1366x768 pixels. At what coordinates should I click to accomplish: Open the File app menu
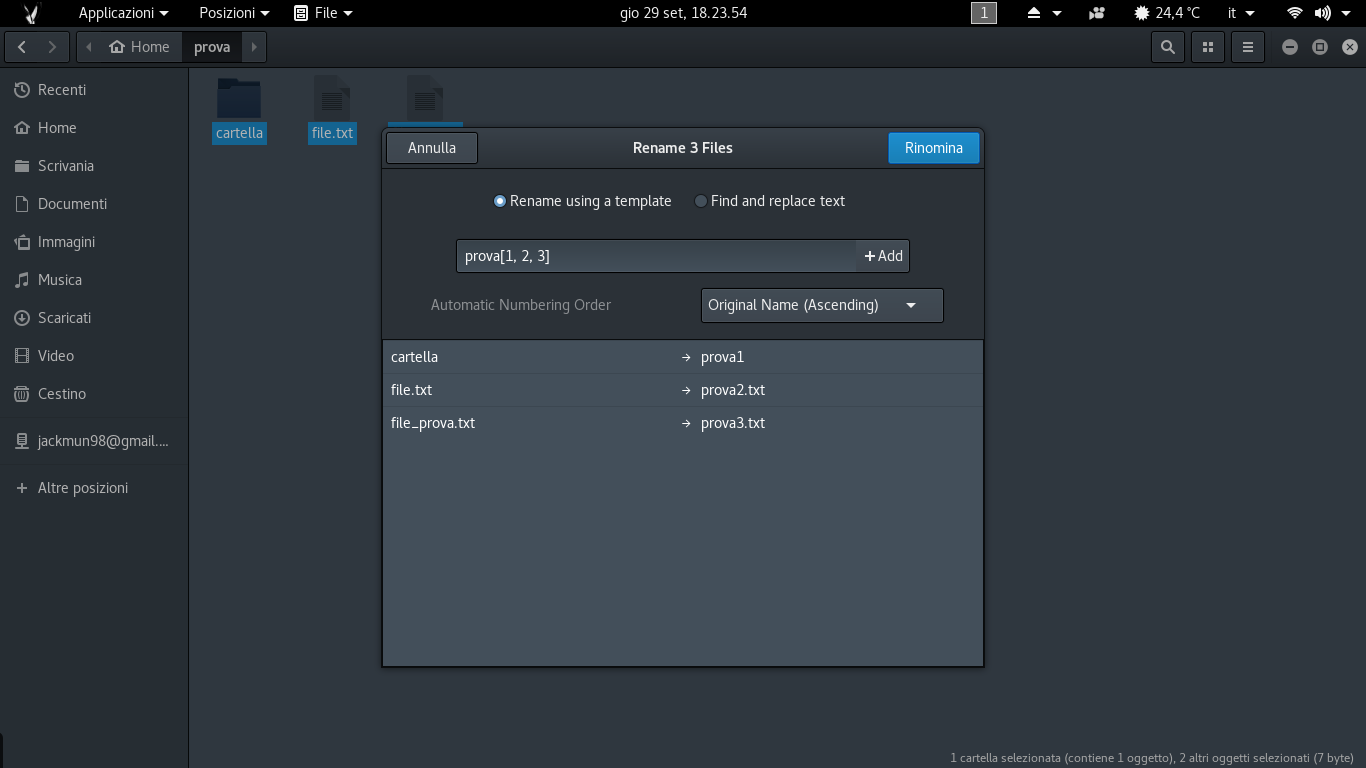(x=324, y=13)
